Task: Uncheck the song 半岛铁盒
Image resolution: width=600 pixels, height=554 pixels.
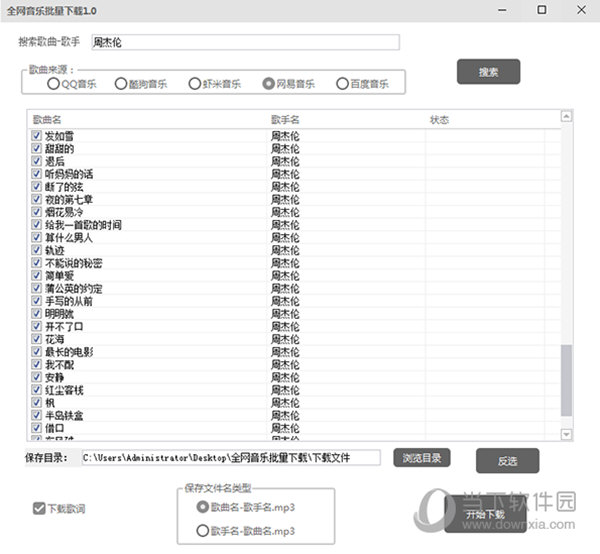Action: point(36,415)
